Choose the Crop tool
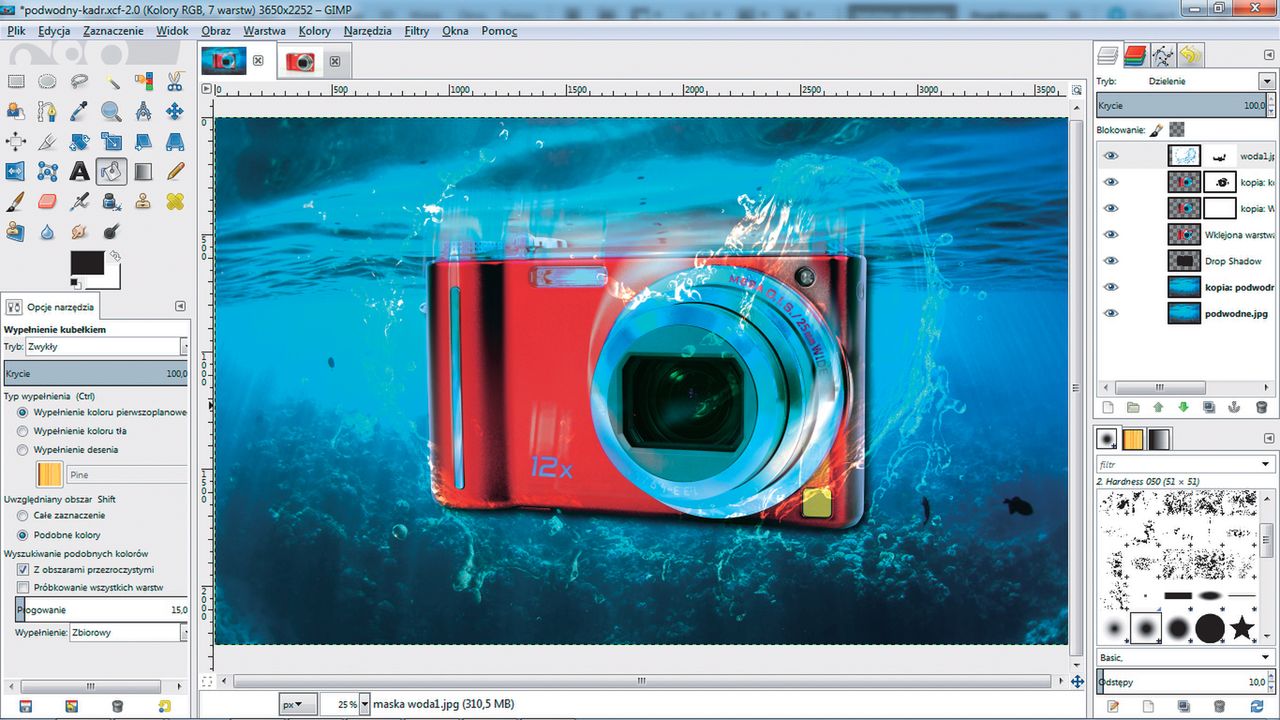Screen dimensions: 1280x720 (x=47, y=141)
